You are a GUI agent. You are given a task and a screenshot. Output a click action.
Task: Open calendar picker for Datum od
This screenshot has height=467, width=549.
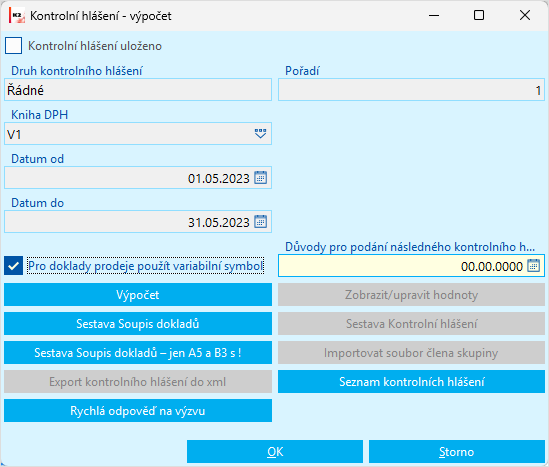click(260, 177)
